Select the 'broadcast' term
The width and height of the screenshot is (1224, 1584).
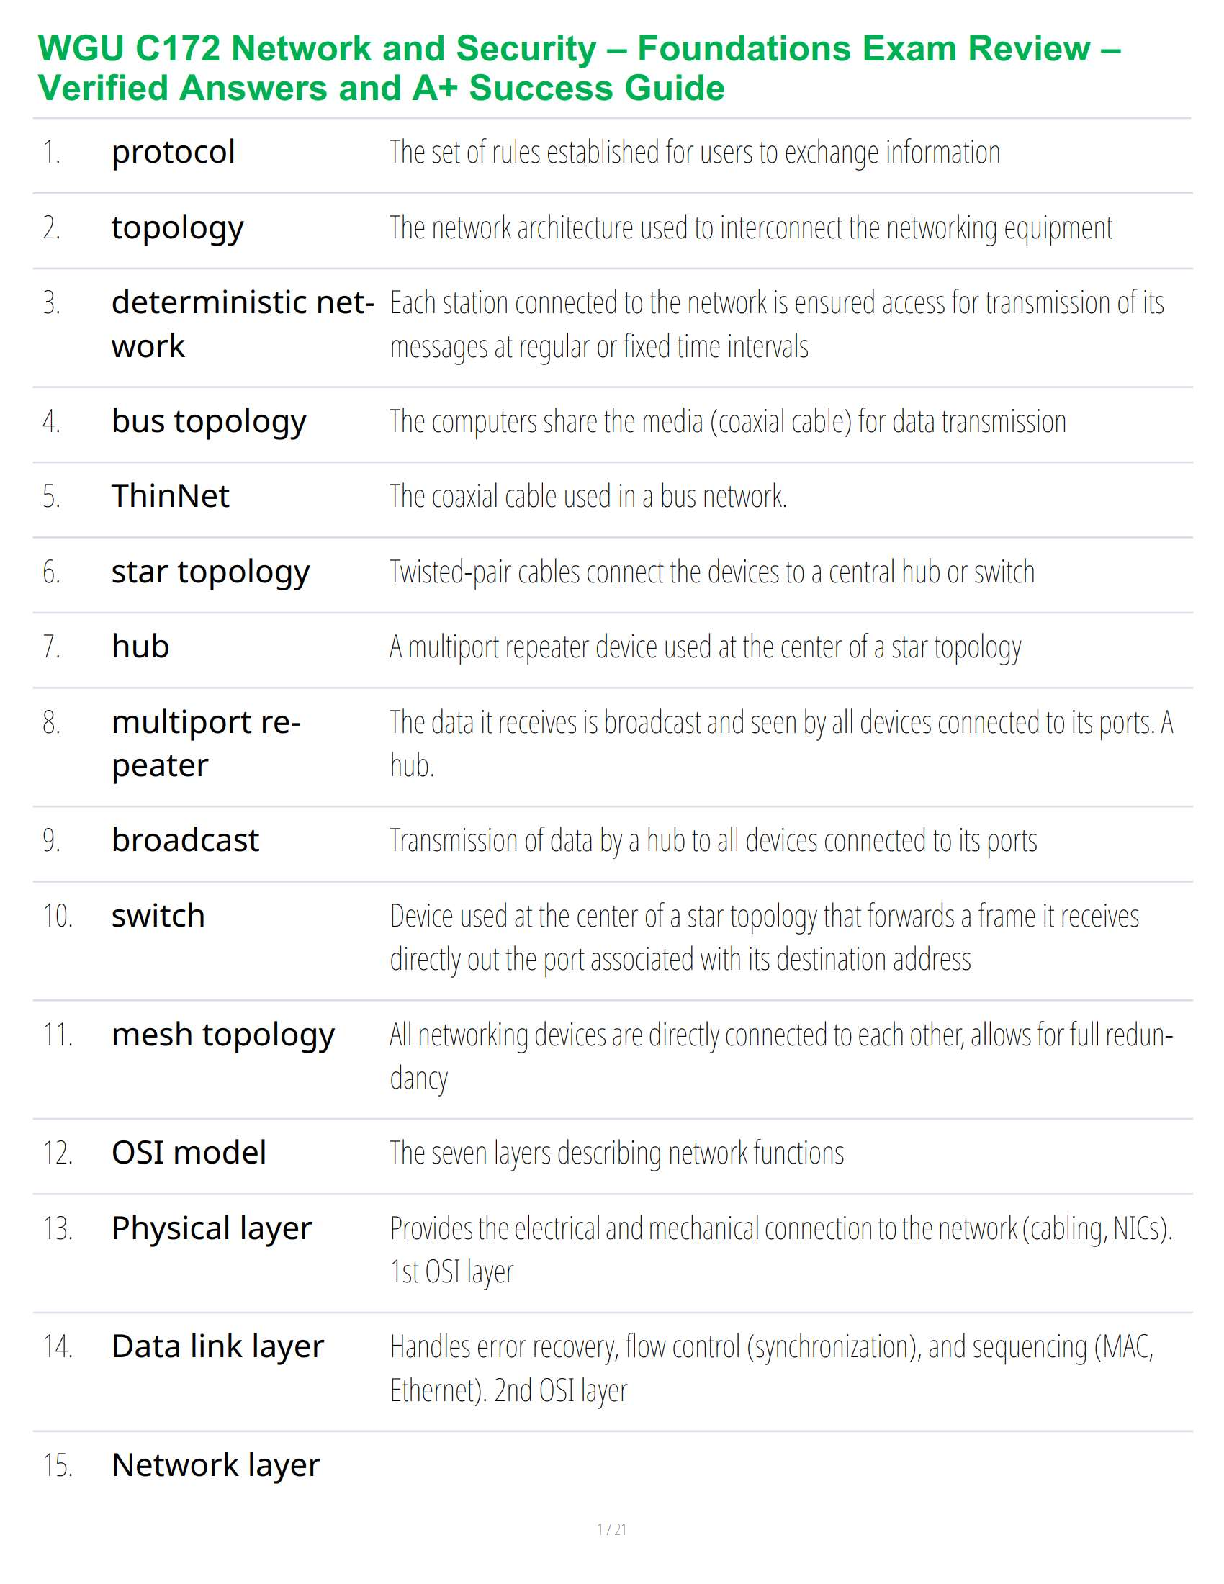point(185,840)
